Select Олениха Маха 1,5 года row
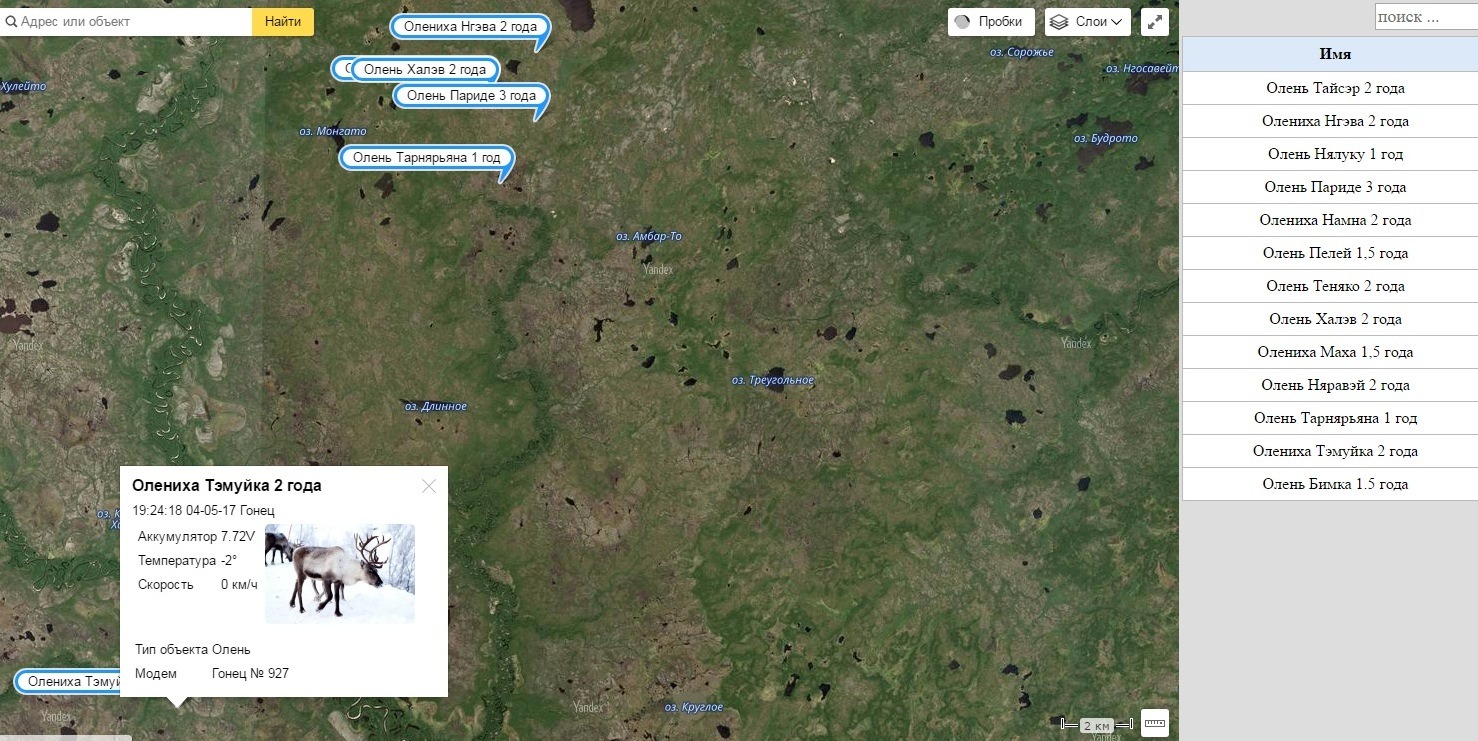The width and height of the screenshot is (1478, 741). [1335, 352]
